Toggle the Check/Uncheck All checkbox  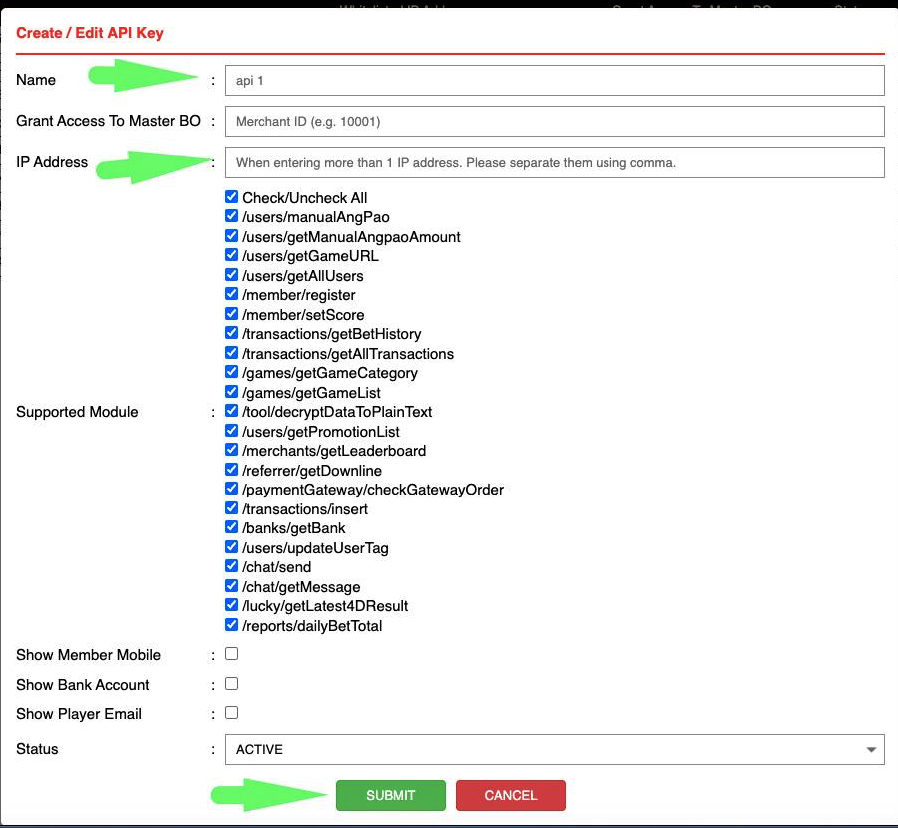(x=231, y=197)
